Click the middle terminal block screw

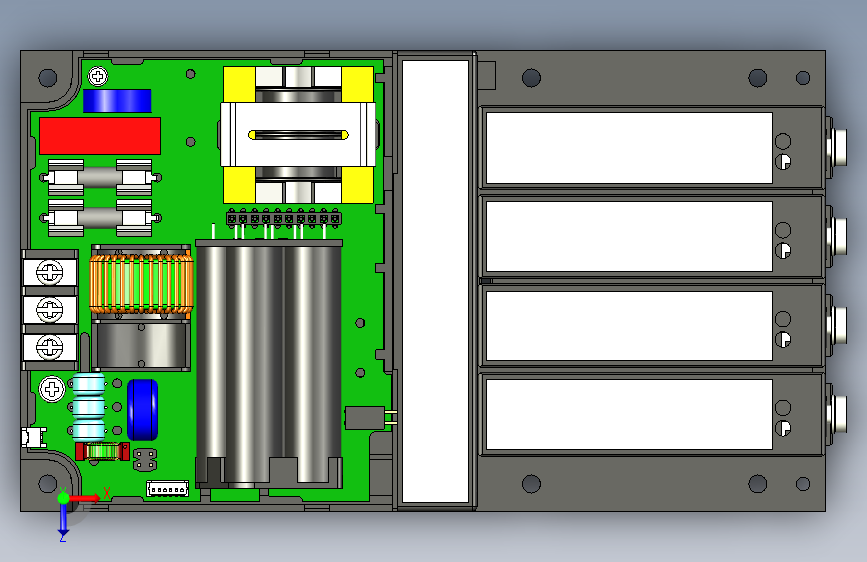[50, 309]
